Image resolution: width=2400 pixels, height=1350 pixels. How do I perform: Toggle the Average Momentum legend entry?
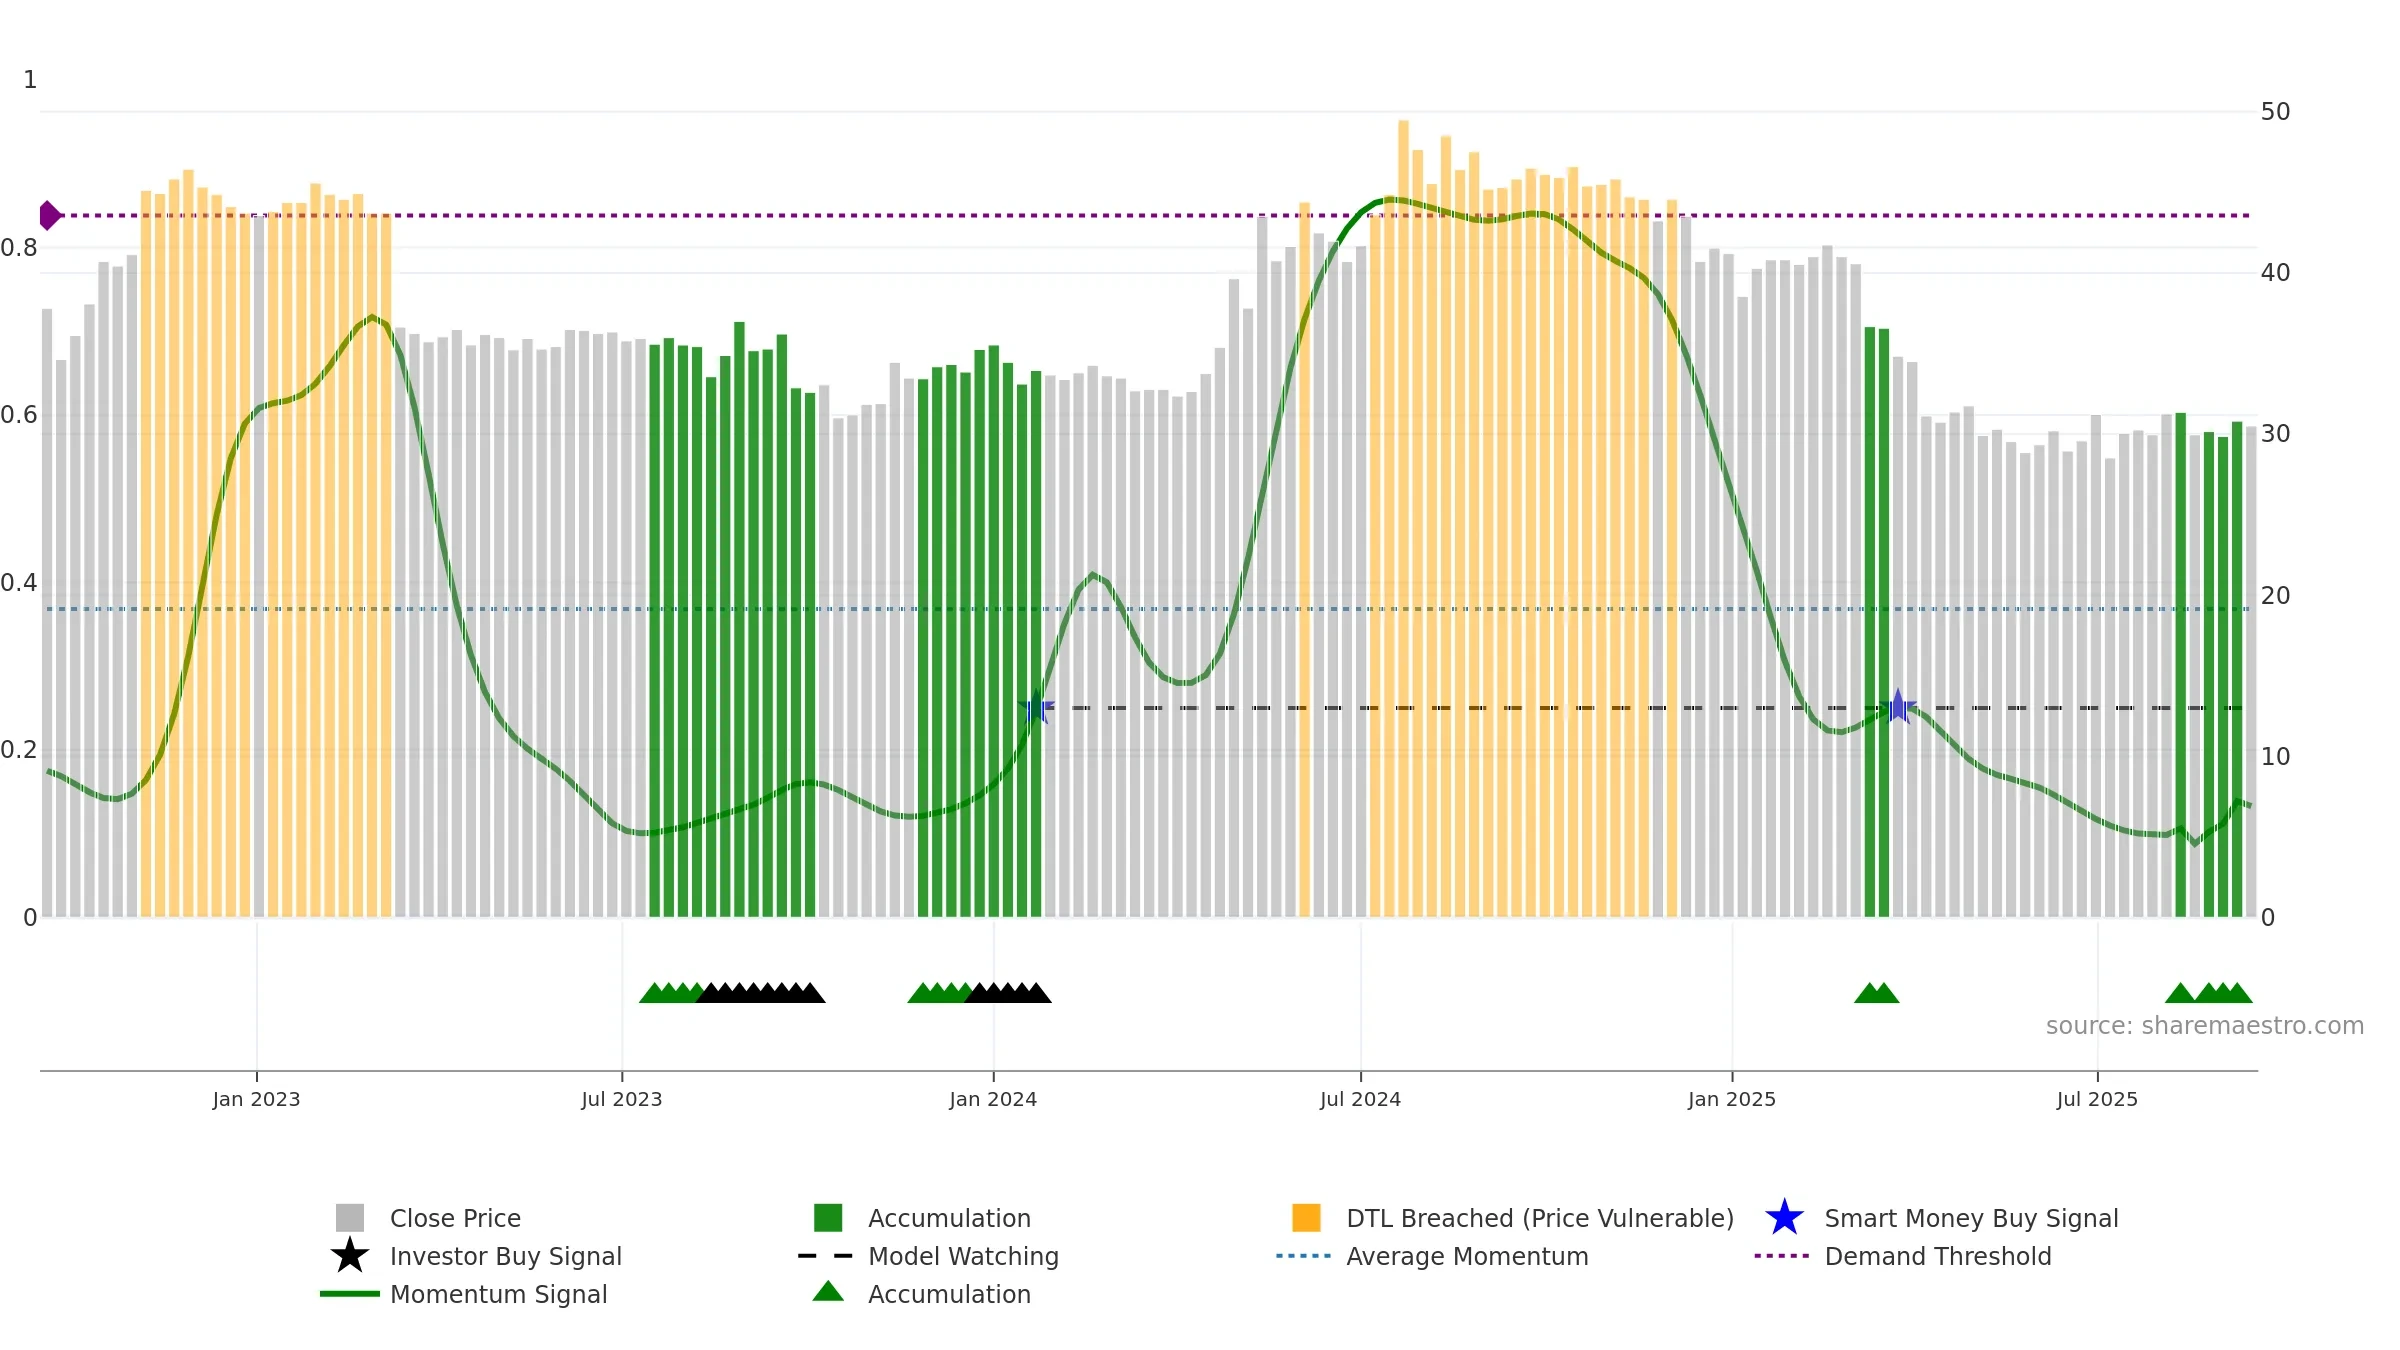1432,1256
